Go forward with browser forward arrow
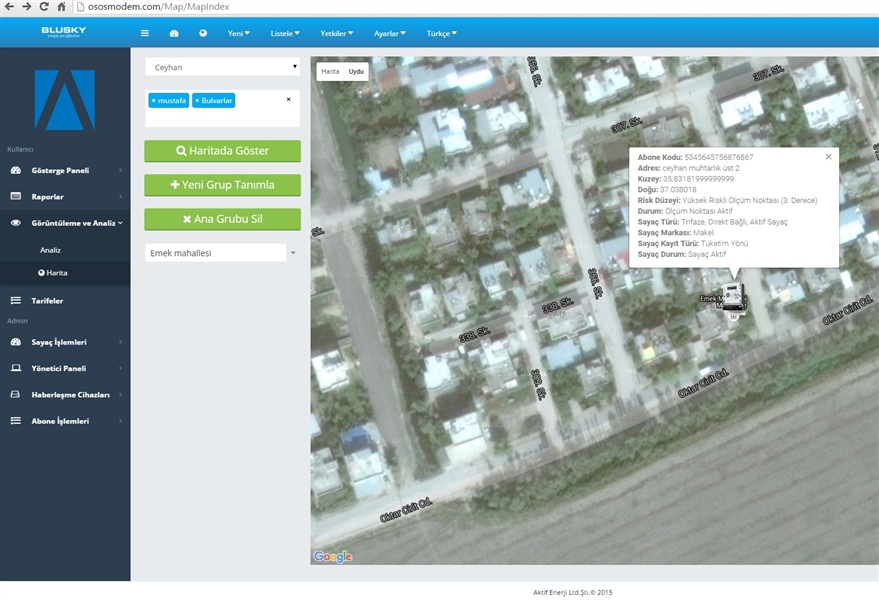Screen dimensions: 879x600 [26, 7]
